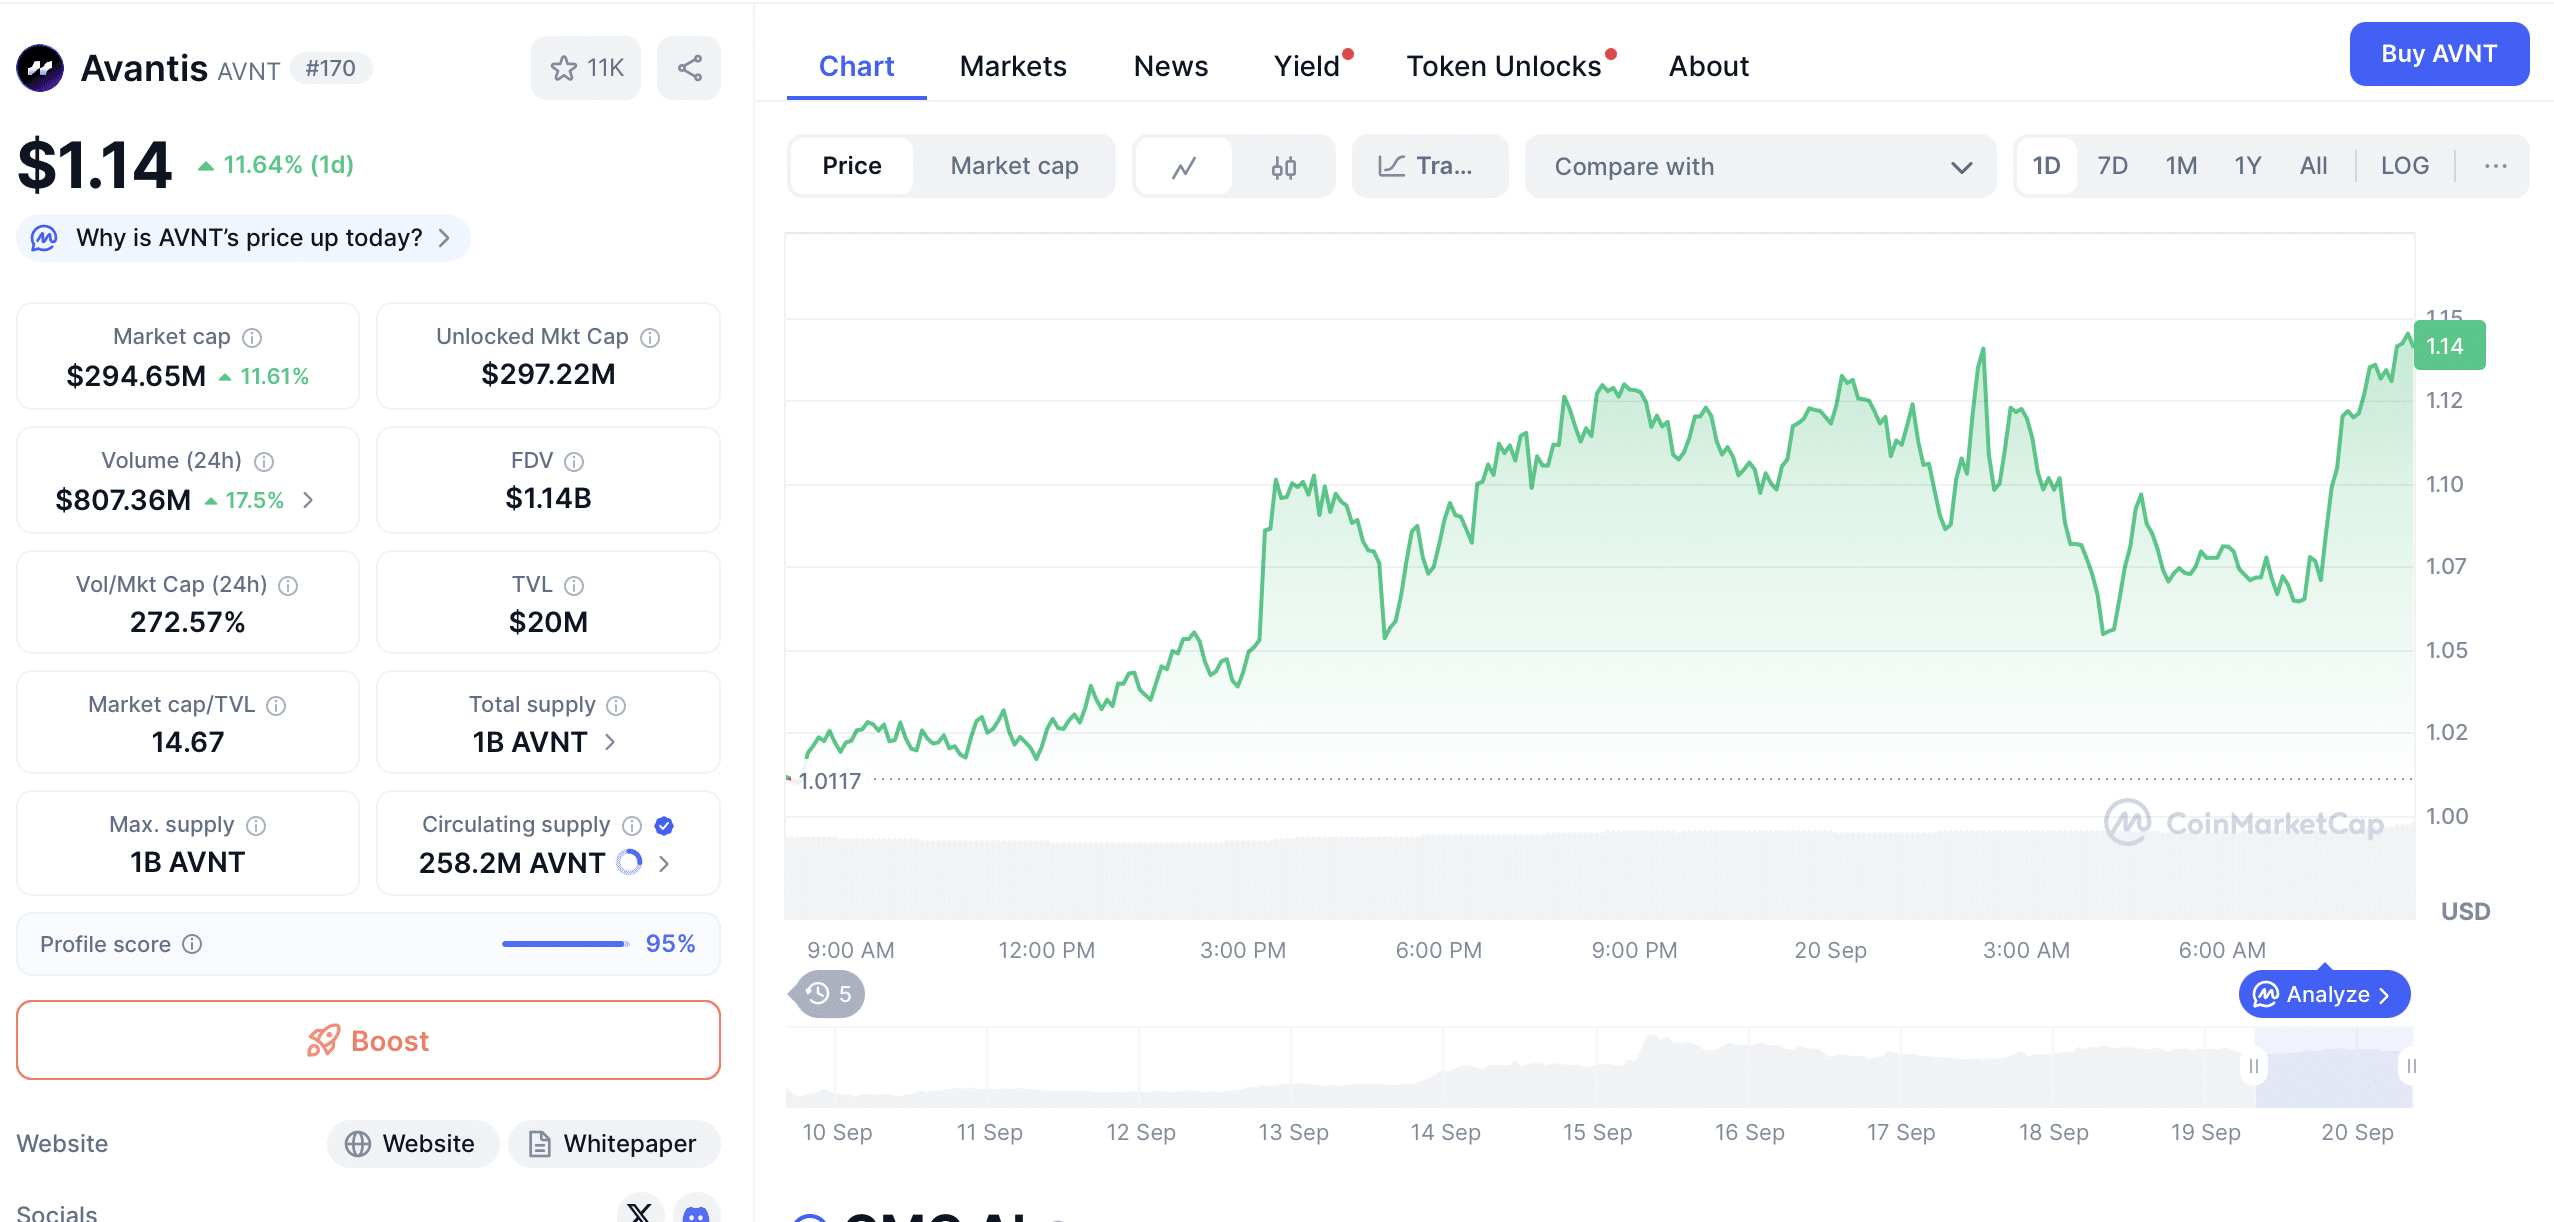Open the TradingView chart button
2554x1222 pixels.
tap(1429, 166)
